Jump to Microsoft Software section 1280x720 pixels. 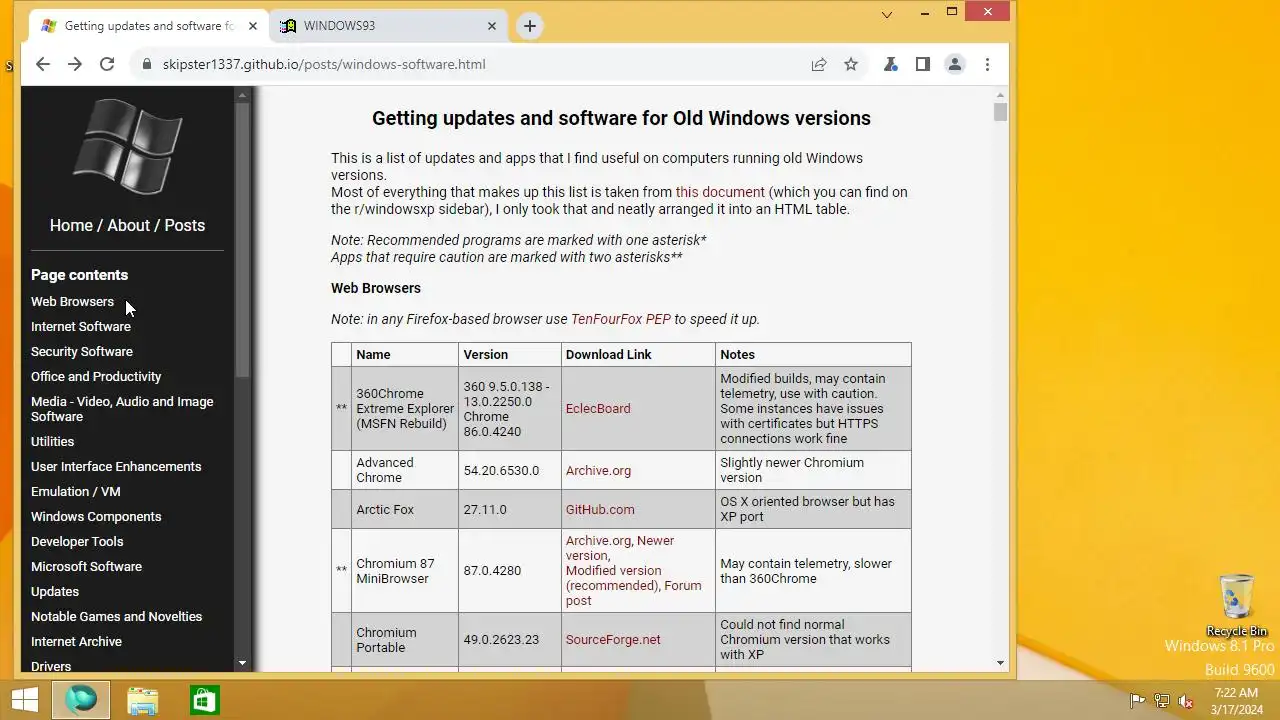(86, 566)
